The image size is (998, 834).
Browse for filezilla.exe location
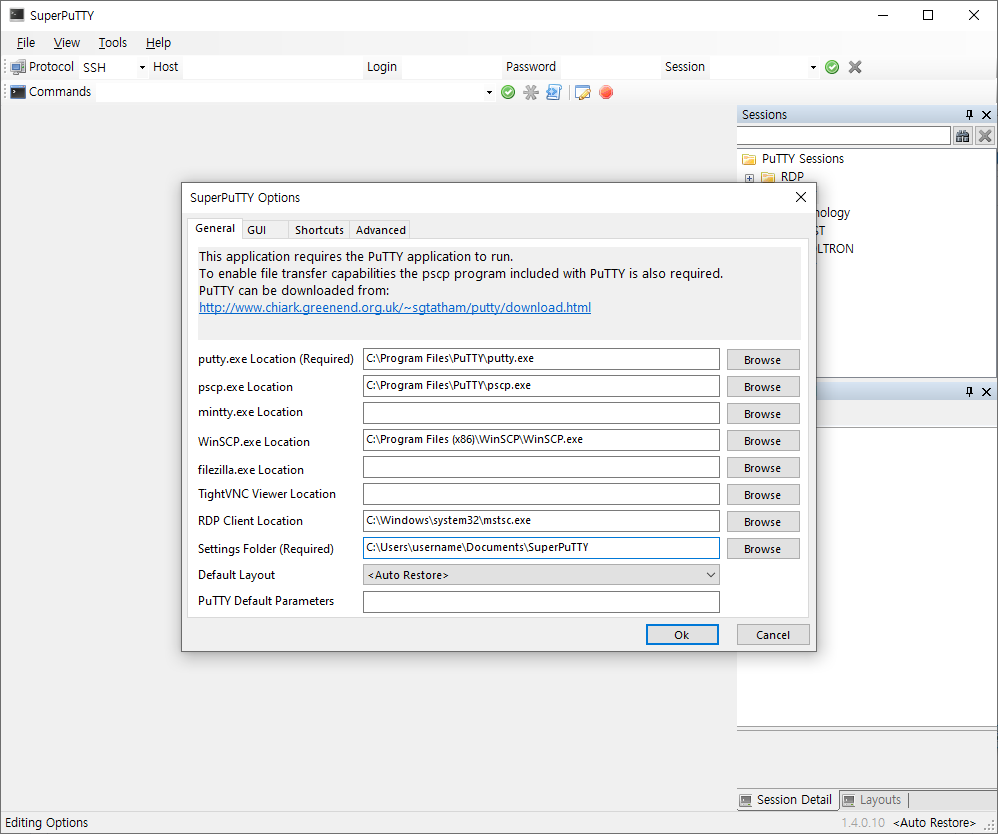763,468
